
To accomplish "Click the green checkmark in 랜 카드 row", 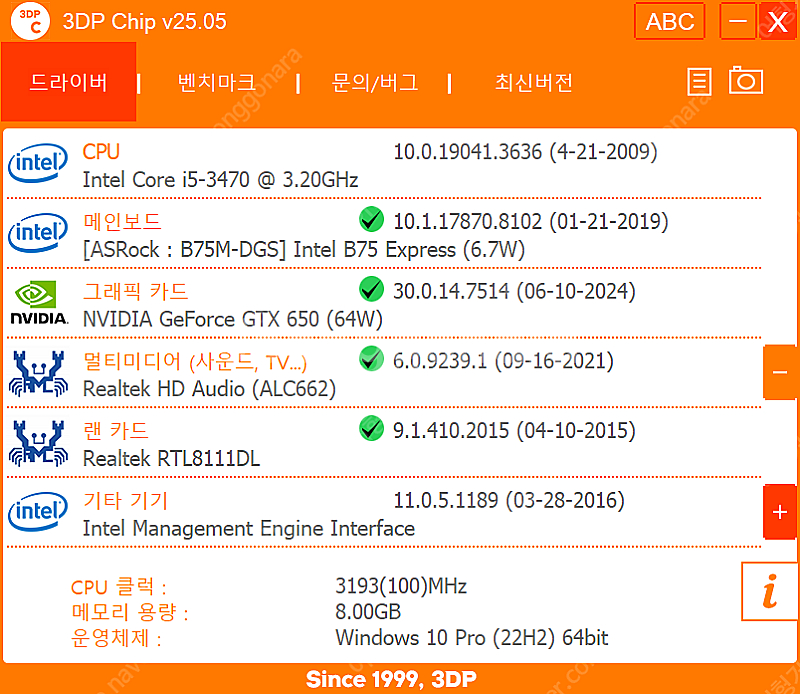I will [x=371, y=428].
